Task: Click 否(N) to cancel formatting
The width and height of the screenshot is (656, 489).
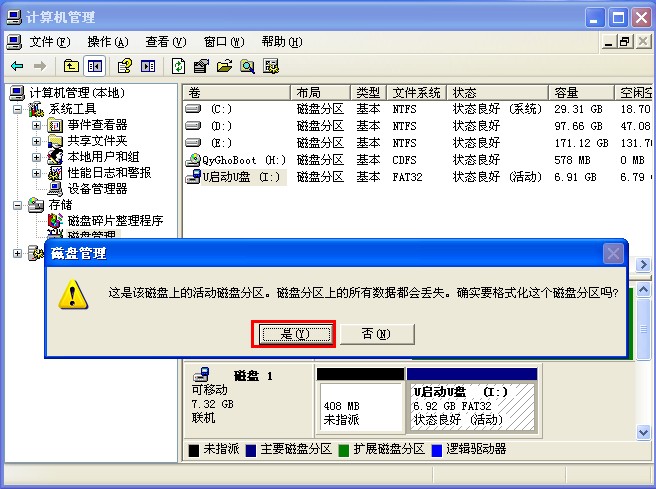Action: click(377, 334)
